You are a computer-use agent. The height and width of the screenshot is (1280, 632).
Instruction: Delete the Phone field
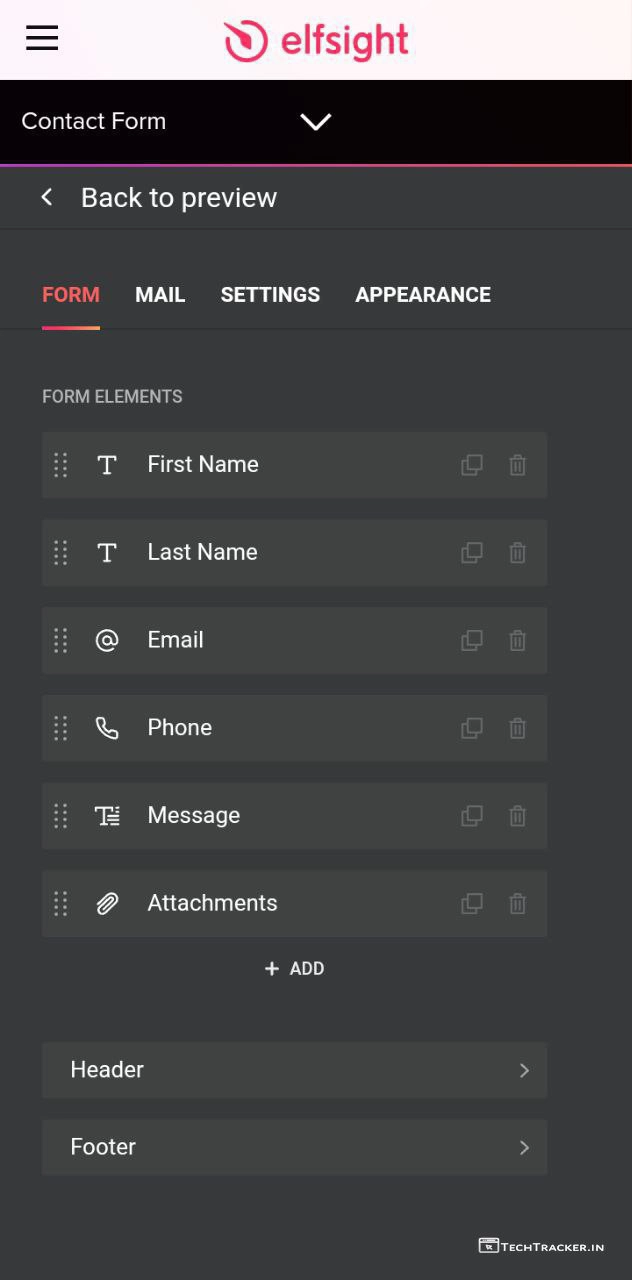[x=518, y=728]
